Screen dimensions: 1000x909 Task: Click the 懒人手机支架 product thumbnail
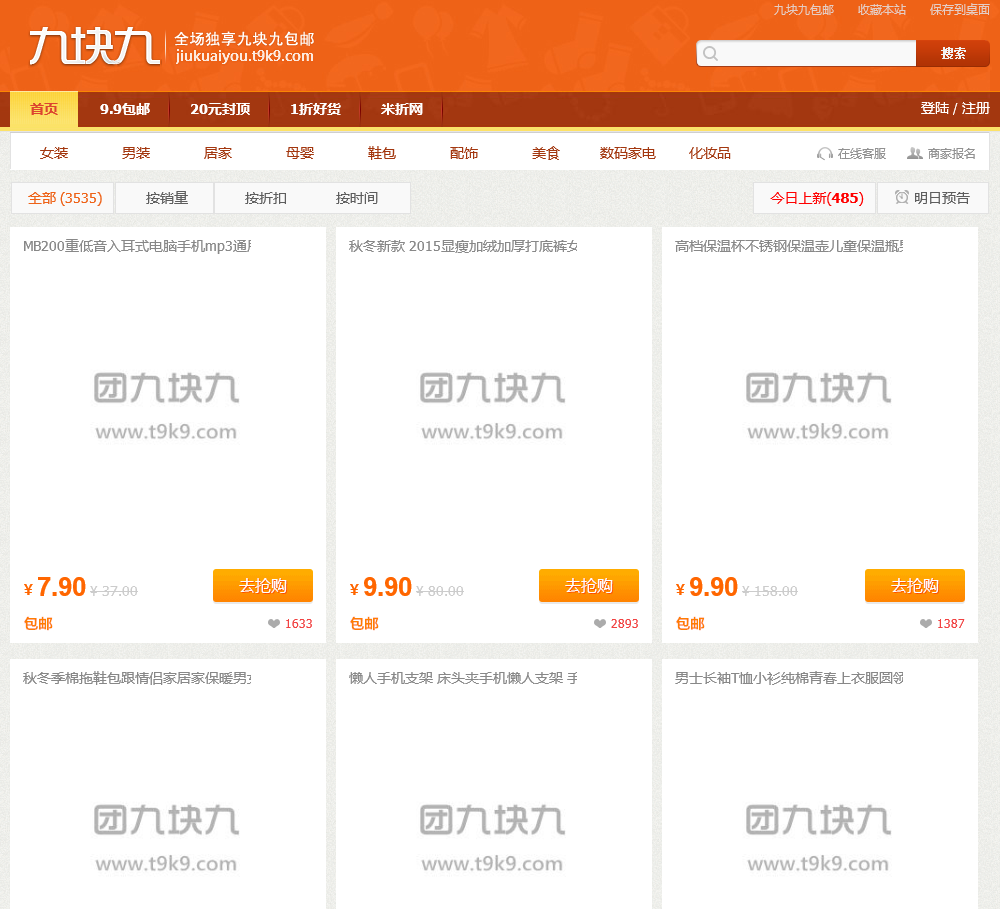[x=492, y=804]
